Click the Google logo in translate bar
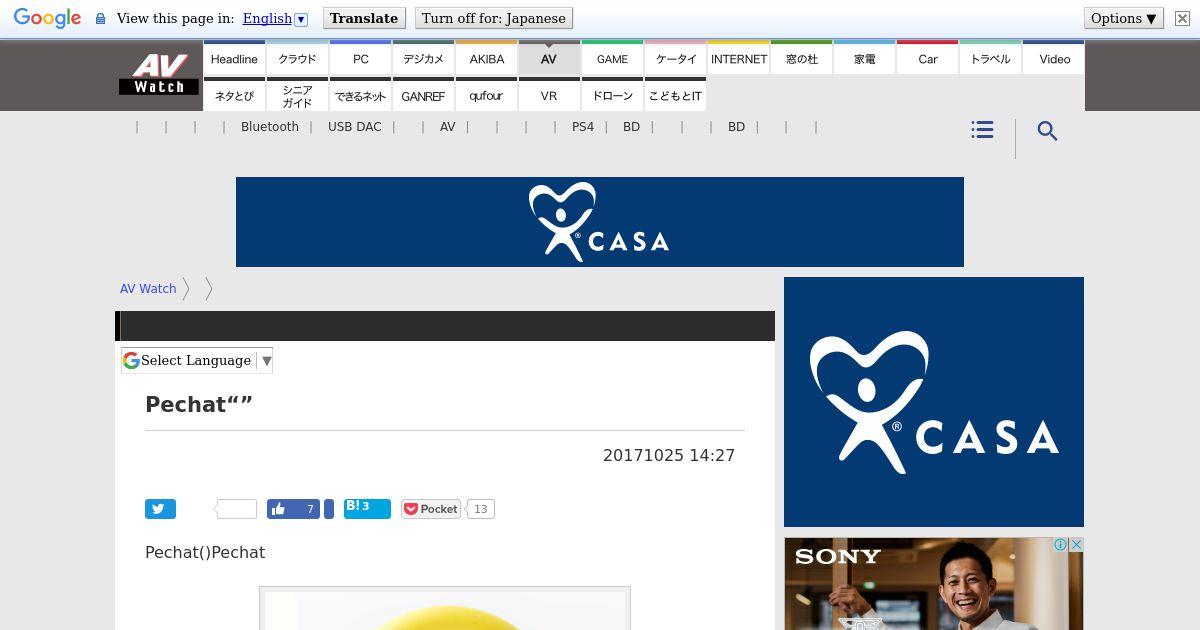This screenshot has width=1200, height=630. coord(47,18)
